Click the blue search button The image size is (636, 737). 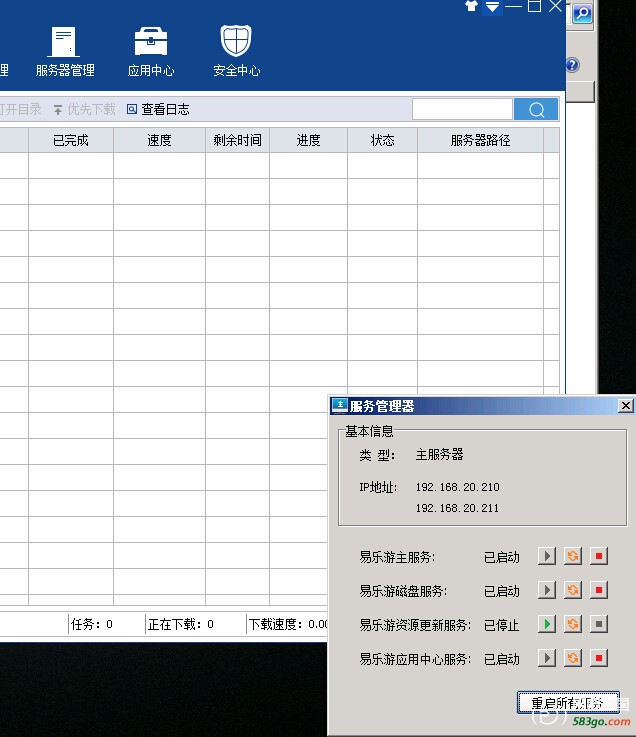536,110
